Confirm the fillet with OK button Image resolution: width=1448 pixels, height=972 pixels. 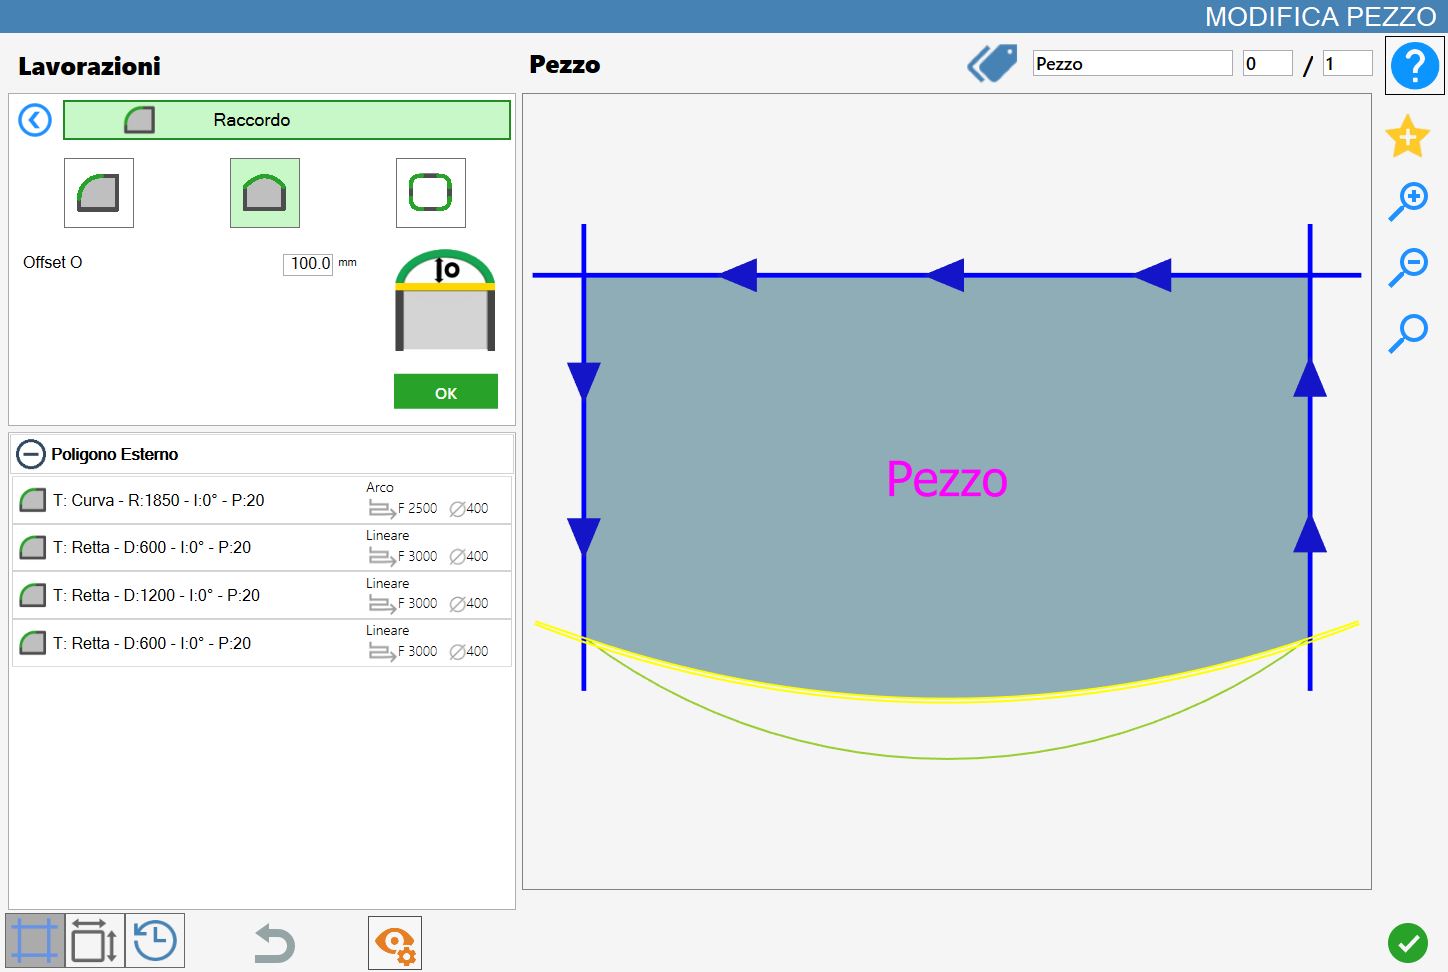tap(446, 392)
